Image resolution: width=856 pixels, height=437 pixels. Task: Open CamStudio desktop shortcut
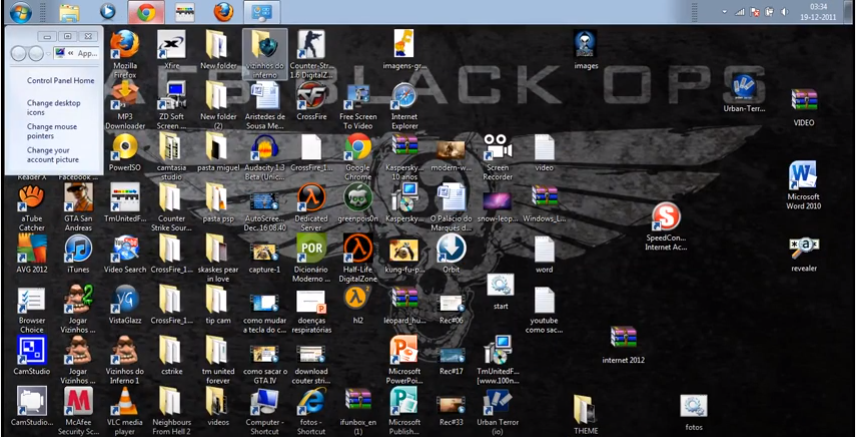[32, 356]
